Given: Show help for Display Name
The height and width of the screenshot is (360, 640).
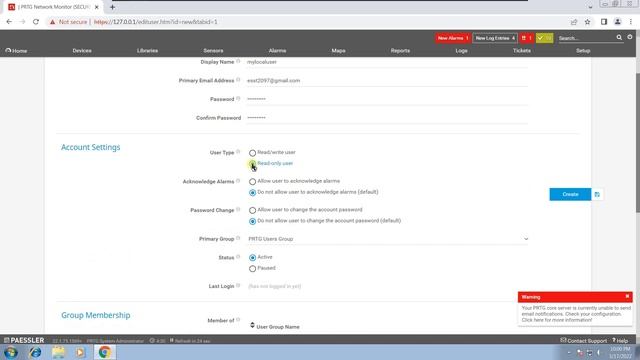Looking at the screenshot, I should (x=238, y=62).
